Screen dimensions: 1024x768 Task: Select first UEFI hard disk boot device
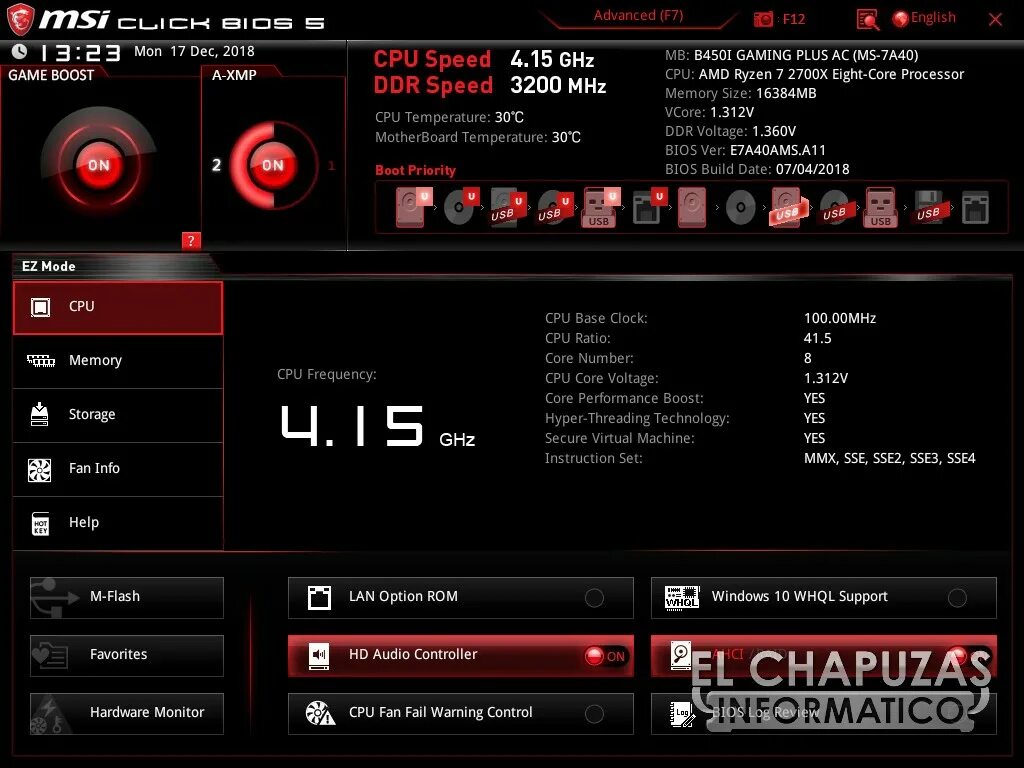click(x=413, y=207)
